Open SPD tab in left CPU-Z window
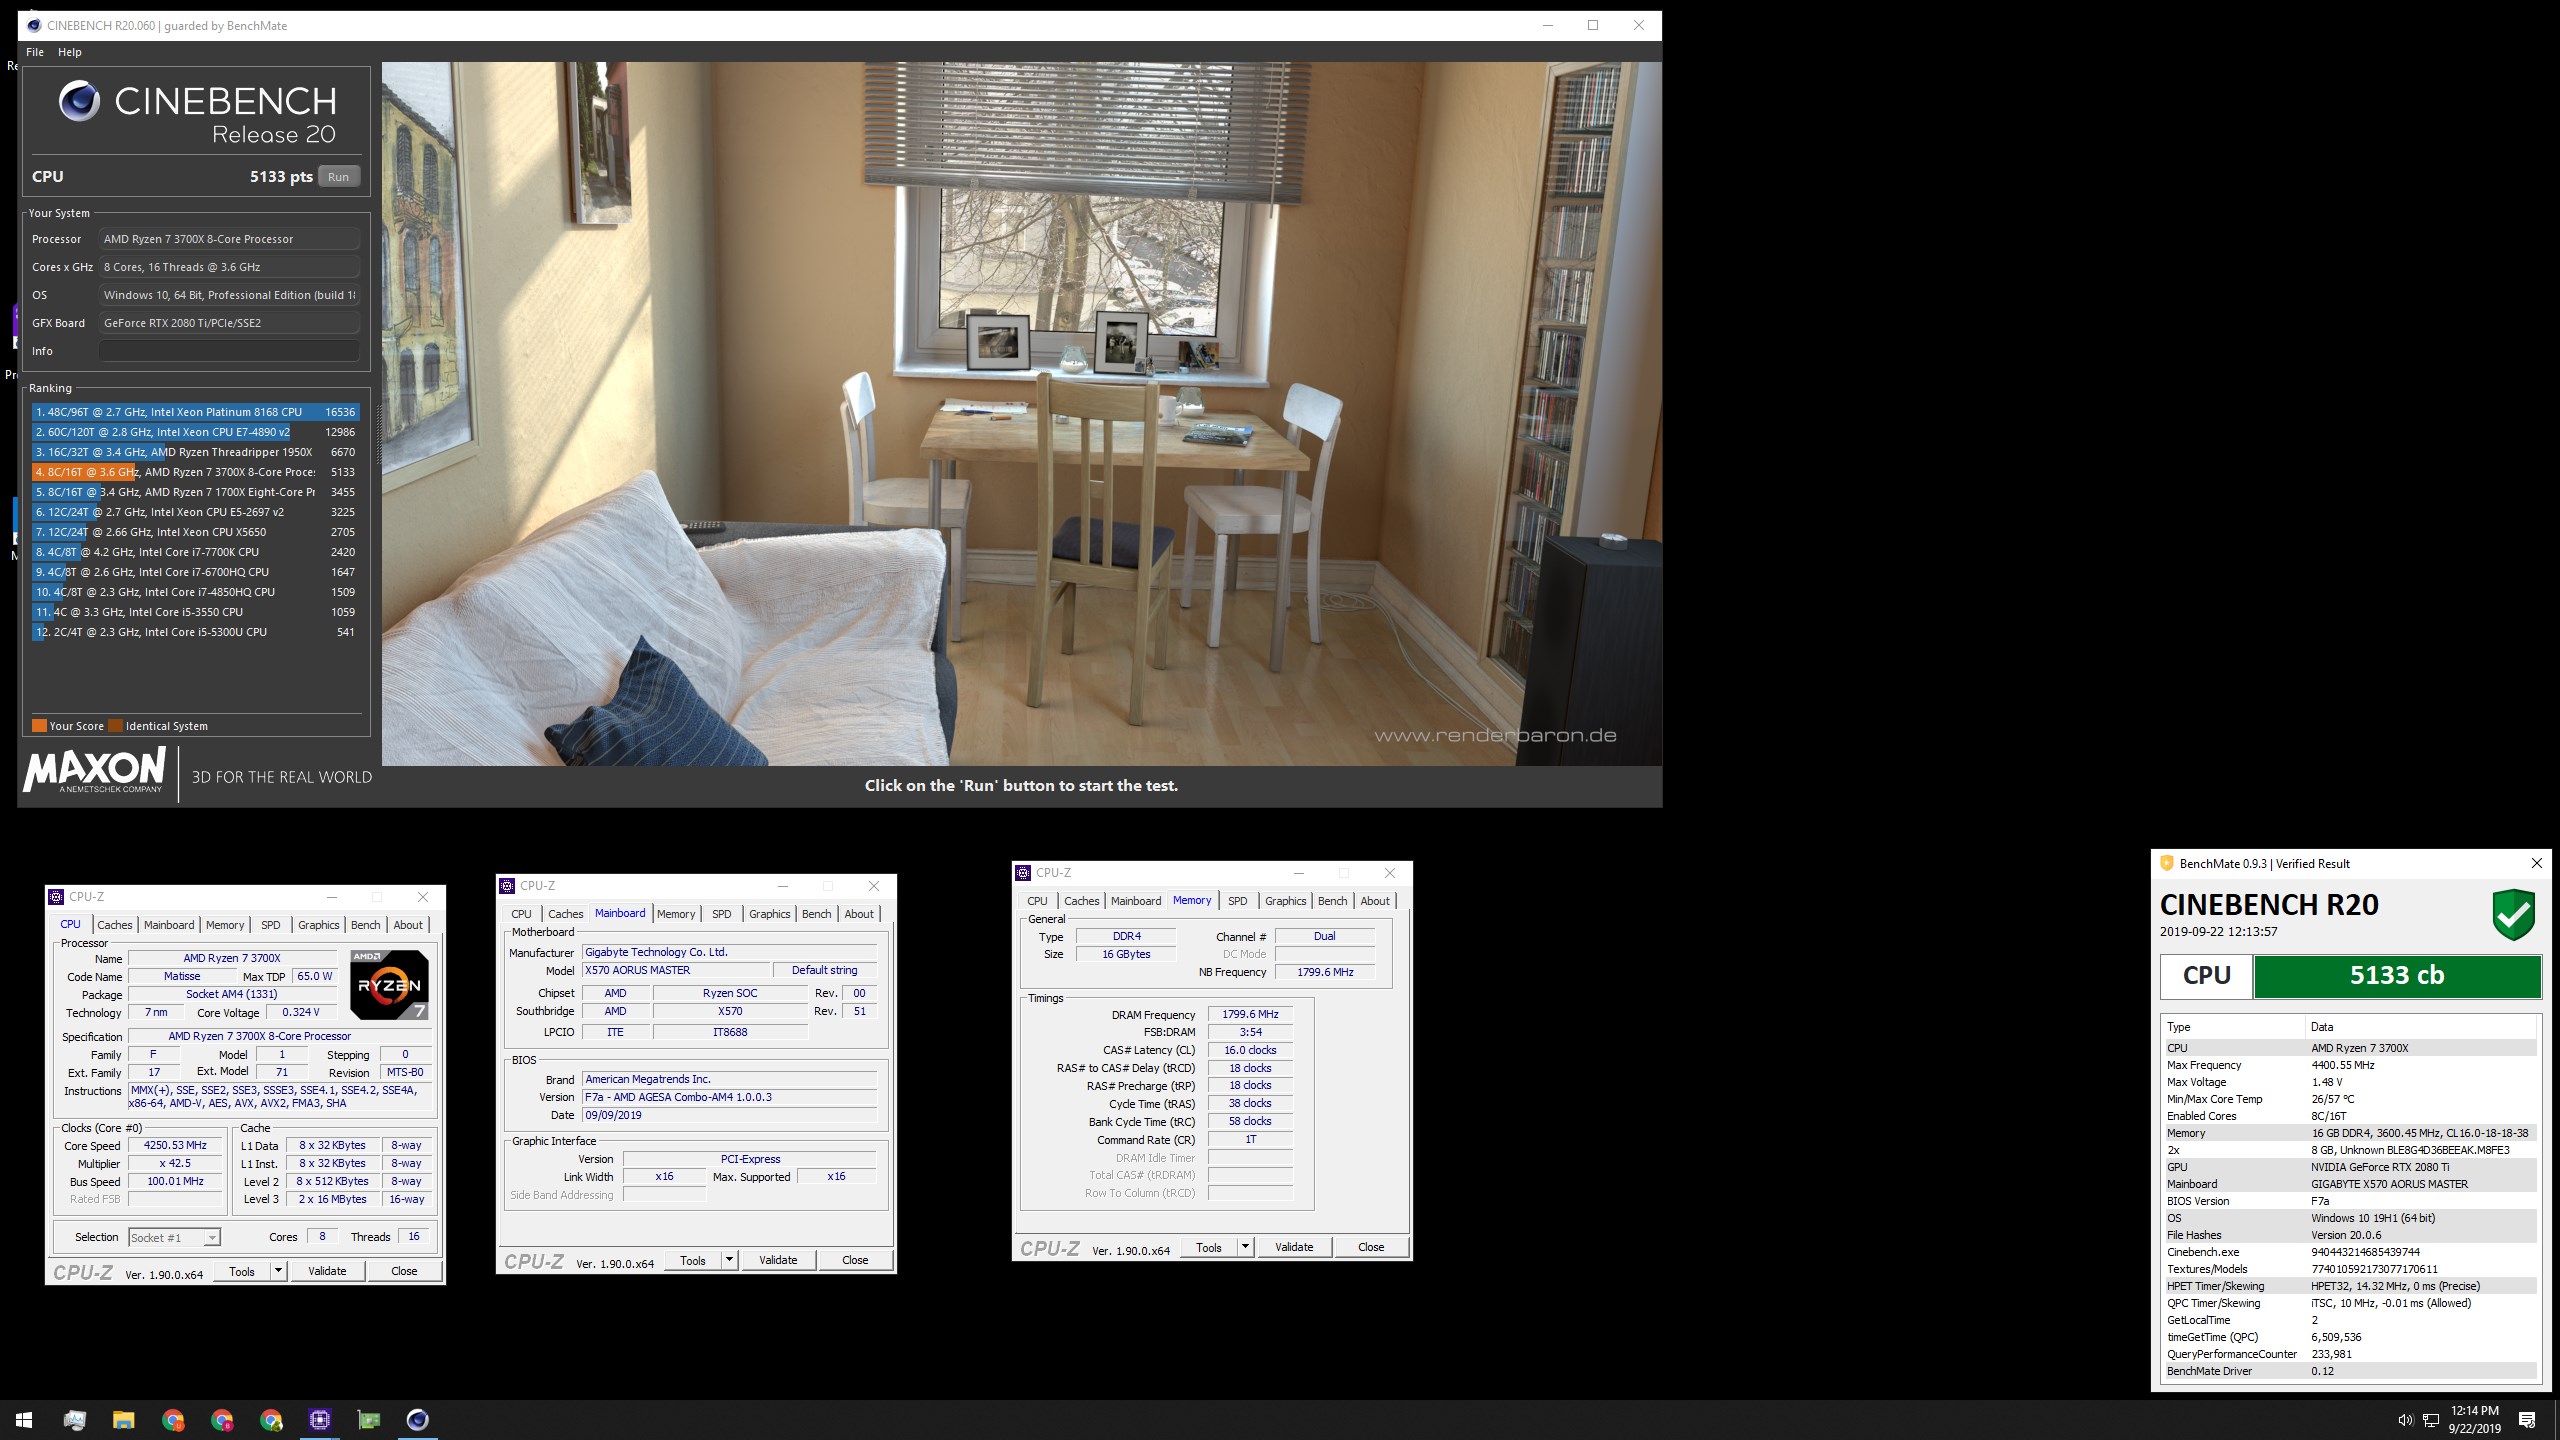This screenshot has height=1440, width=2560. click(x=271, y=925)
